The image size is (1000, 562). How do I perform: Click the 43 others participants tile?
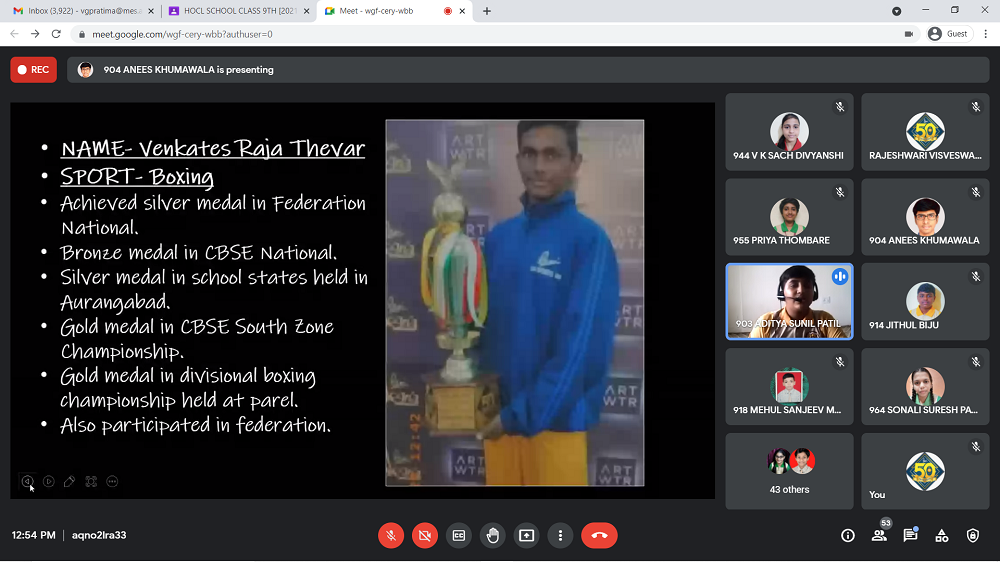[789, 470]
